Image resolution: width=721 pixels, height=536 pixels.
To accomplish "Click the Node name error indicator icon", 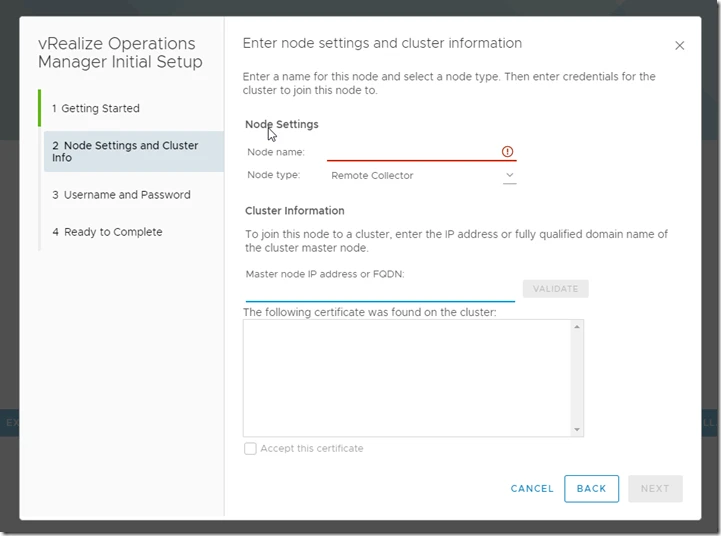I will tap(507, 151).
